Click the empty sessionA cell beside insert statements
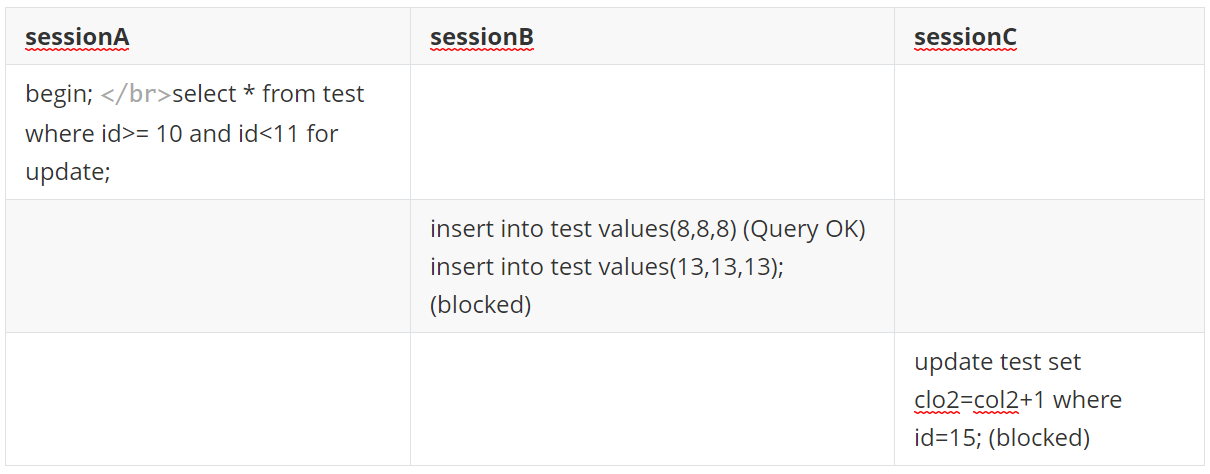 pyautogui.click(x=208, y=266)
